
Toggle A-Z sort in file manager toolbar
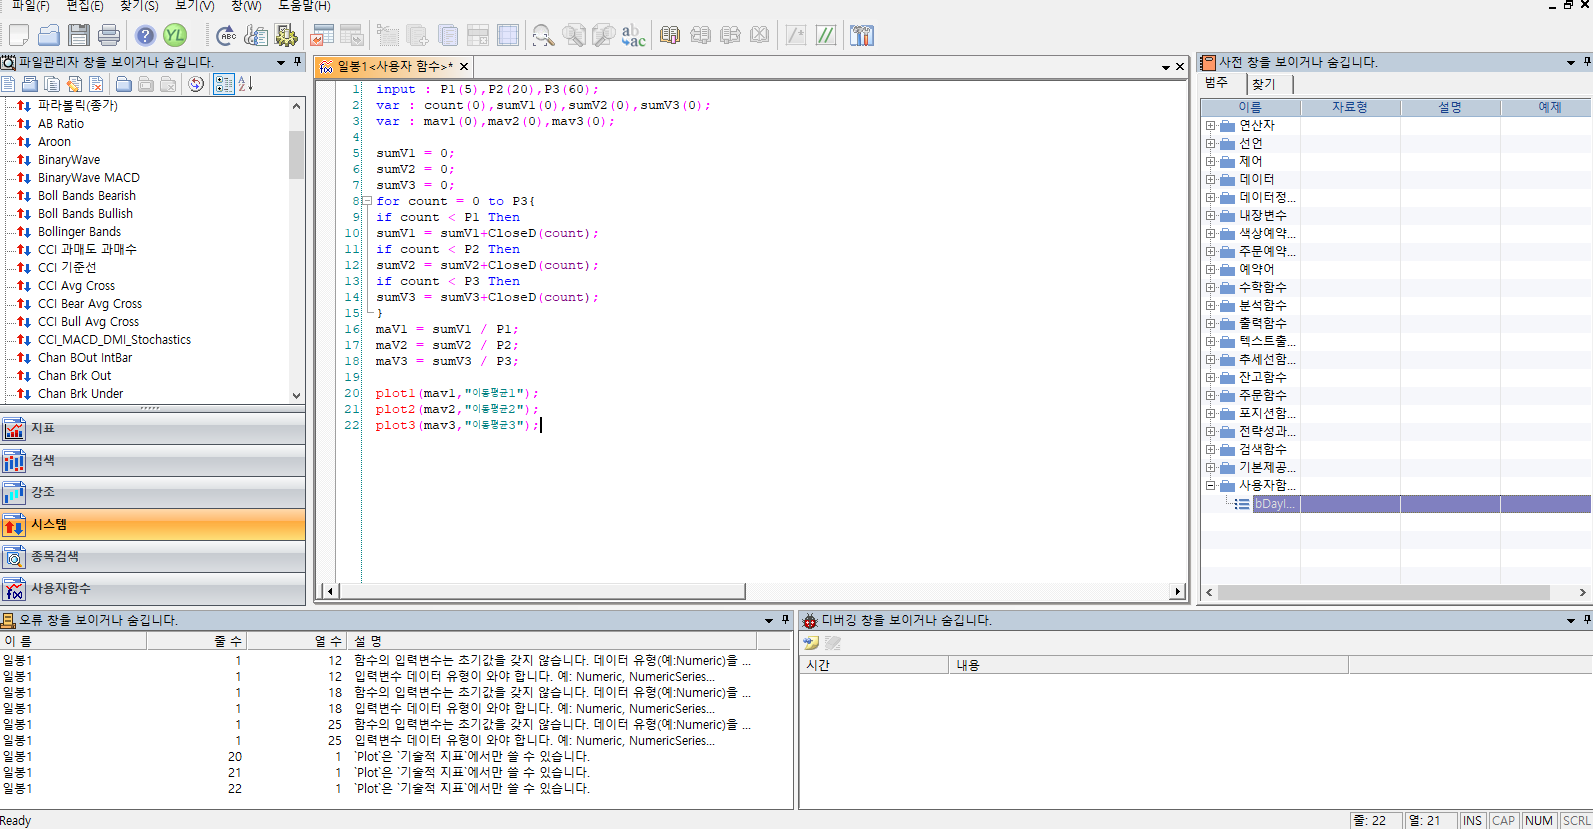[246, 84]
